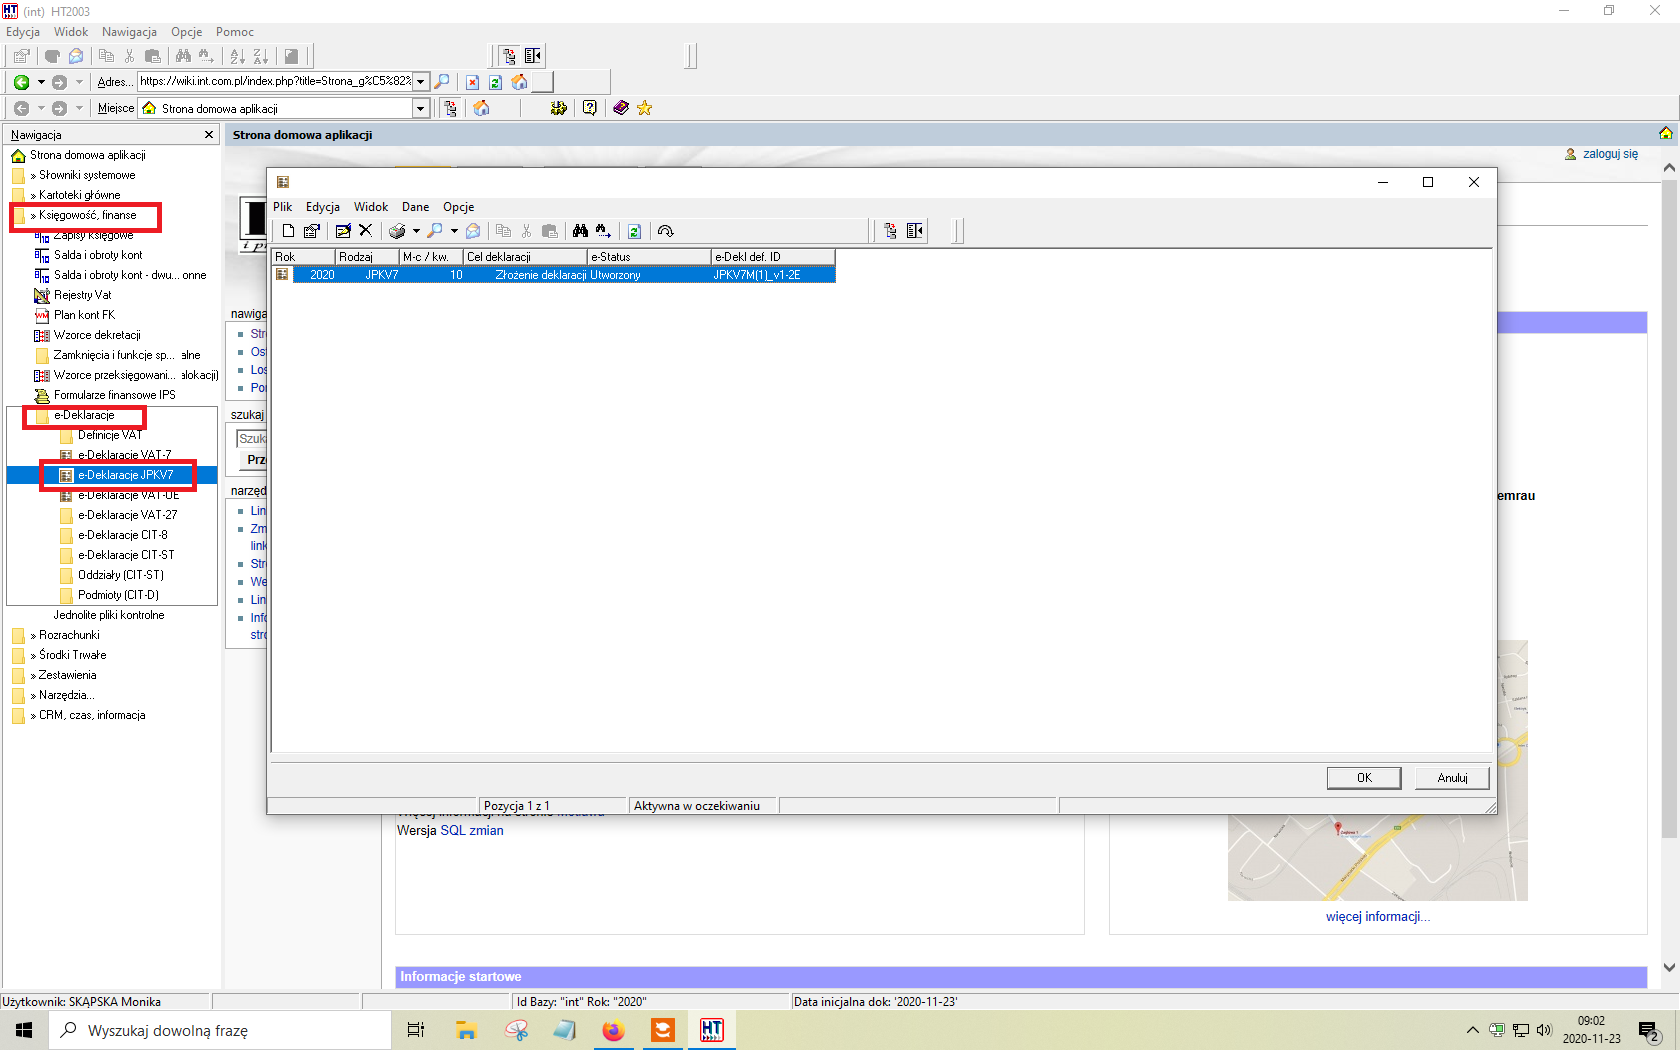Image resolution: width=1680 pixels, height=1050 pixels.
Task: Click the question mark help icon
Action: [590, 108]
